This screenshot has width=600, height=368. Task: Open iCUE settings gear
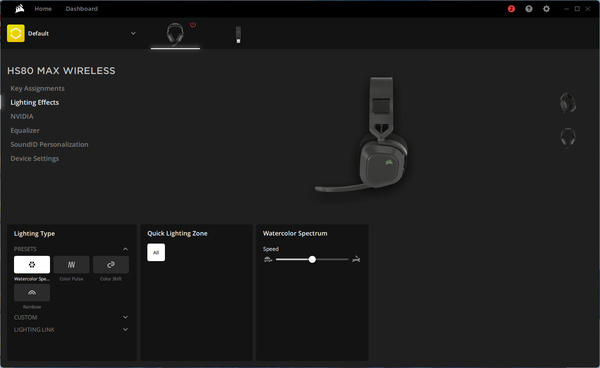click(546, 9)
